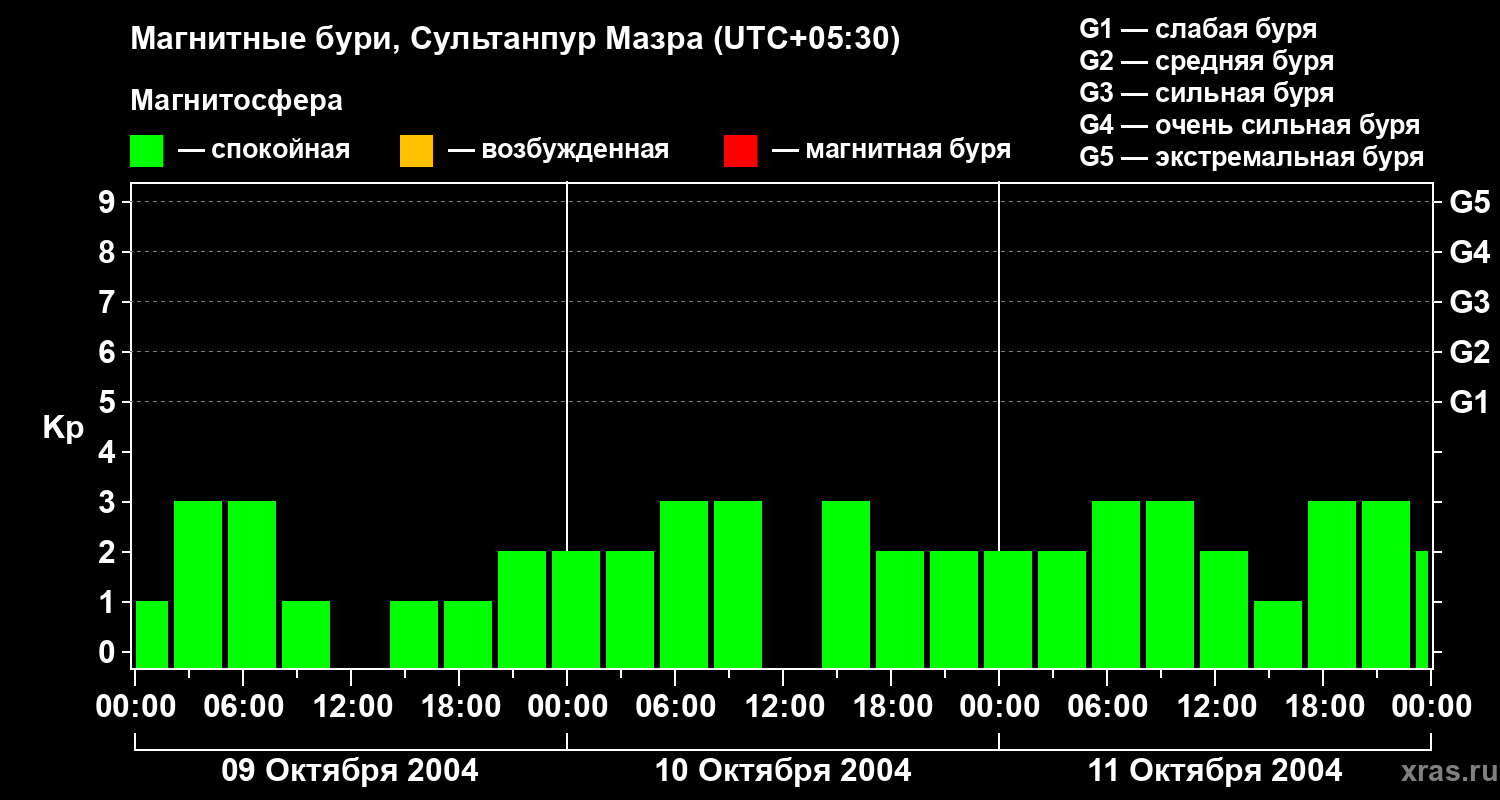
Task: Click the 00:00 label between 10 and 11 Октября
Action: click(x=999, y=707)
